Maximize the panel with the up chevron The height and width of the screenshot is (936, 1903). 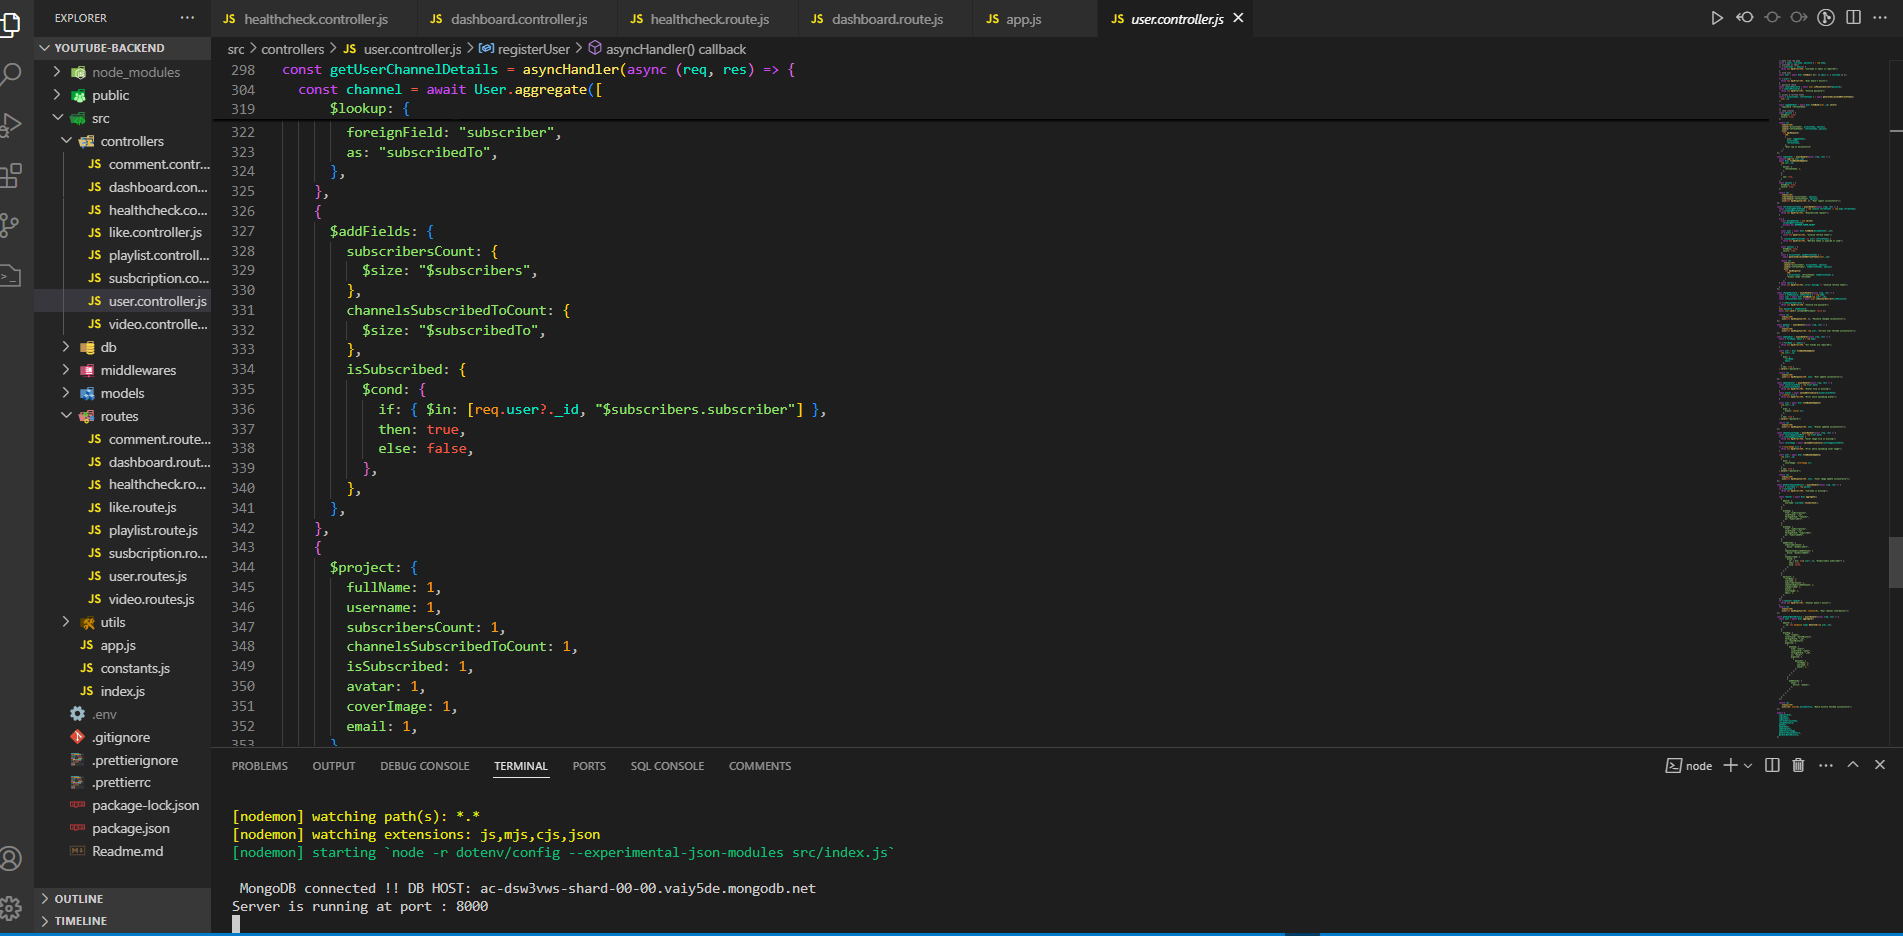(1853, 765)
